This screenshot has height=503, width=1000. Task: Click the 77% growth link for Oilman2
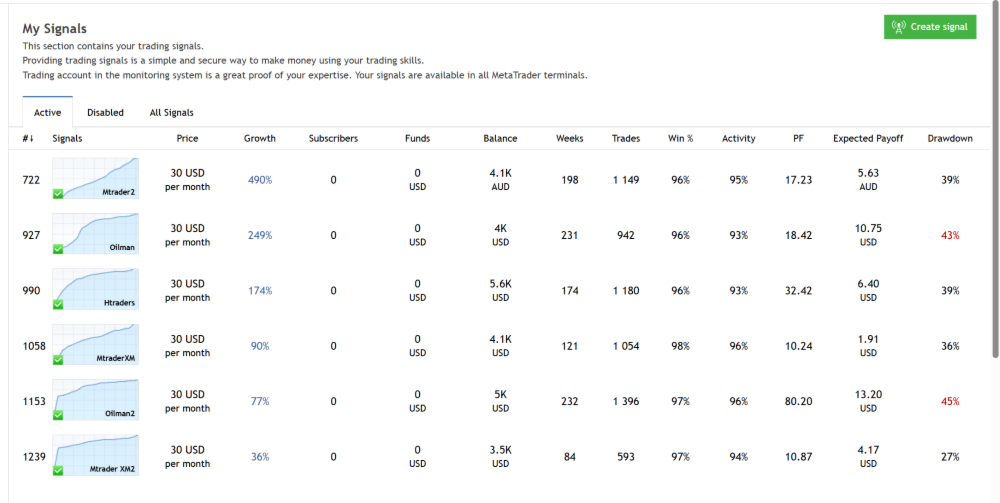pyautogui.click(x=260, y=401)
